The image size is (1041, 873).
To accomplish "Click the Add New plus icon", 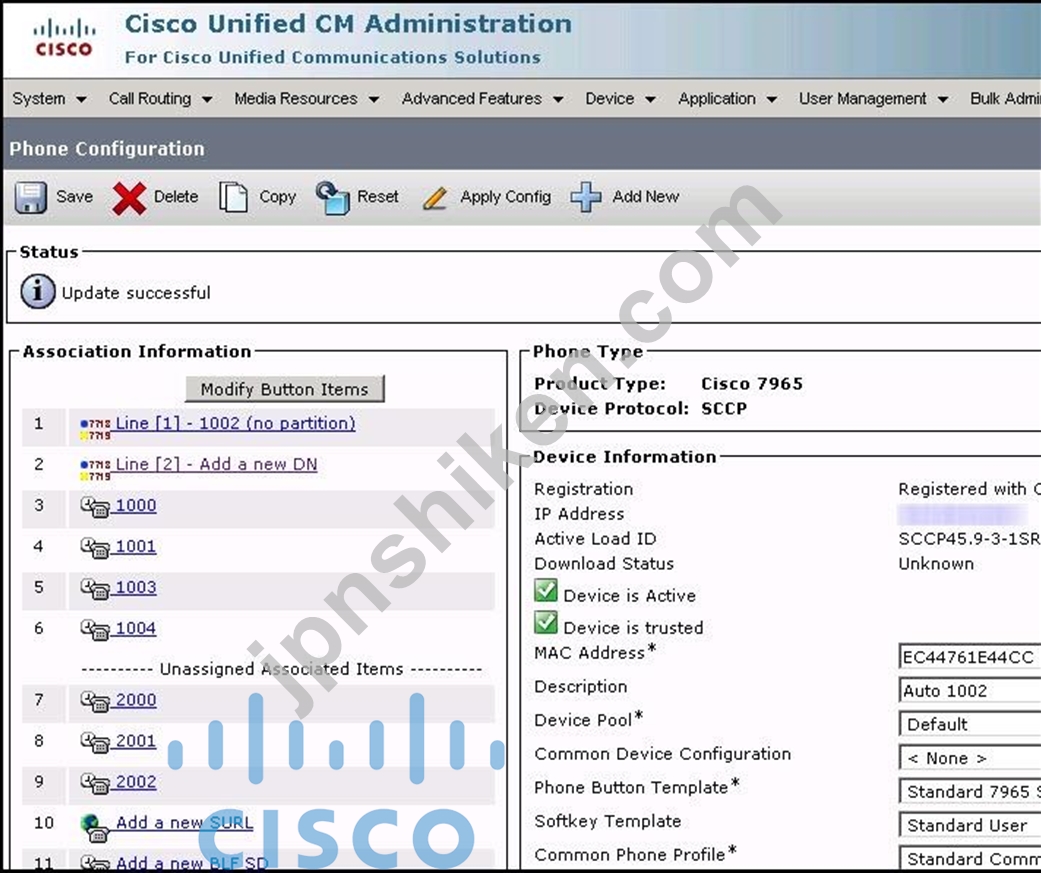I will click(586, 197).
